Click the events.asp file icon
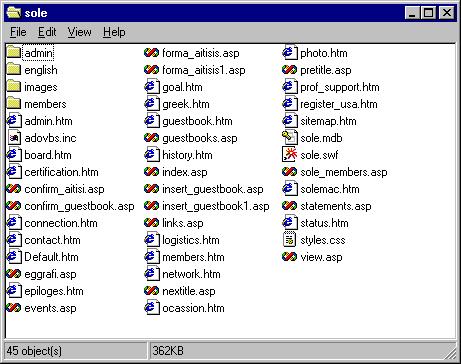 (14, 308)
